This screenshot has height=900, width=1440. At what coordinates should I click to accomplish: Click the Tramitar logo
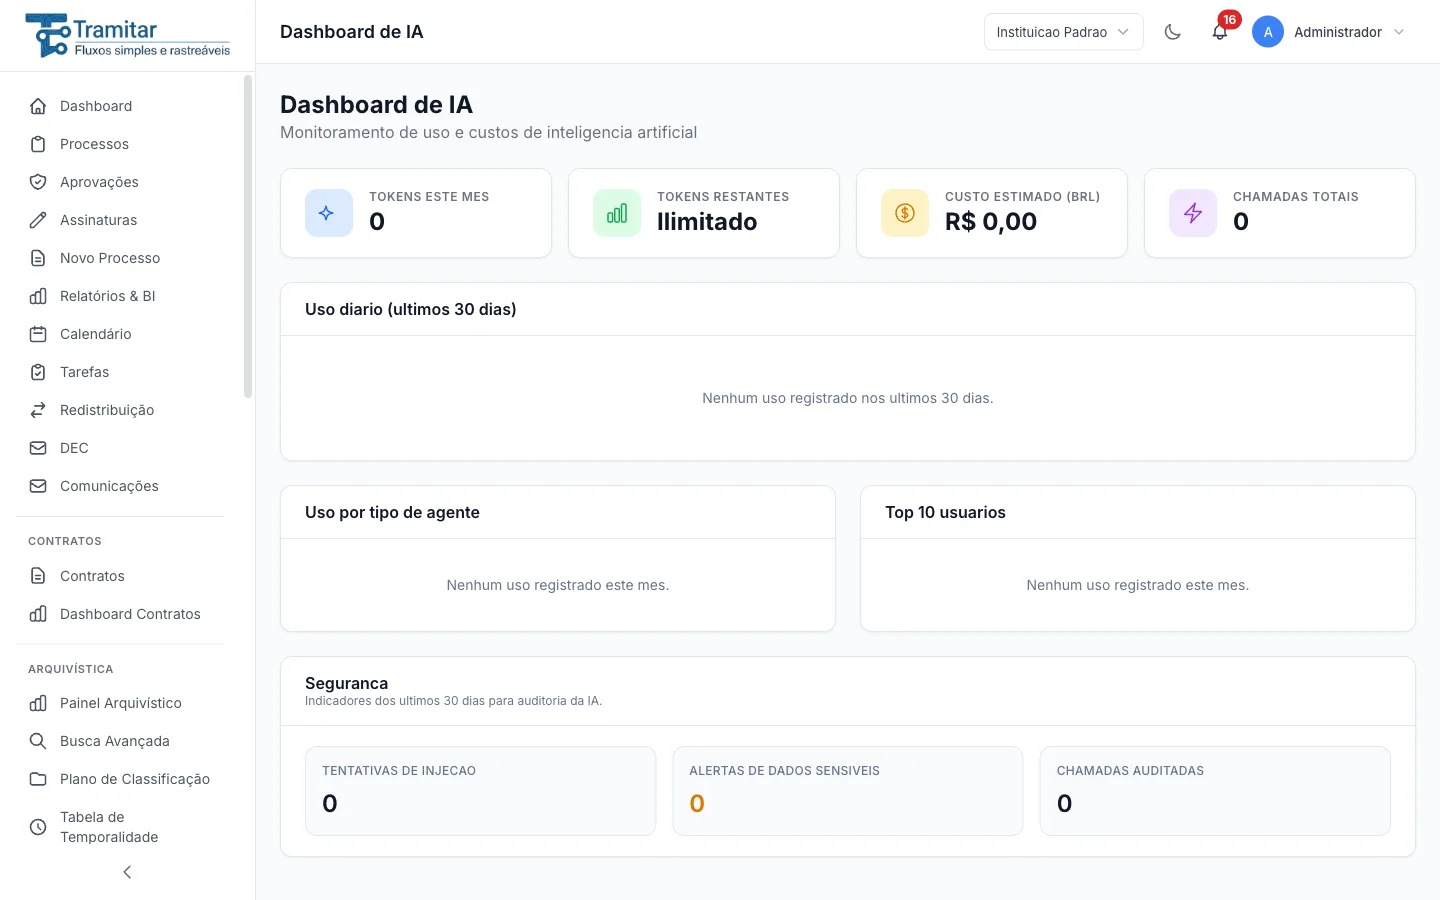coord(128,35)
